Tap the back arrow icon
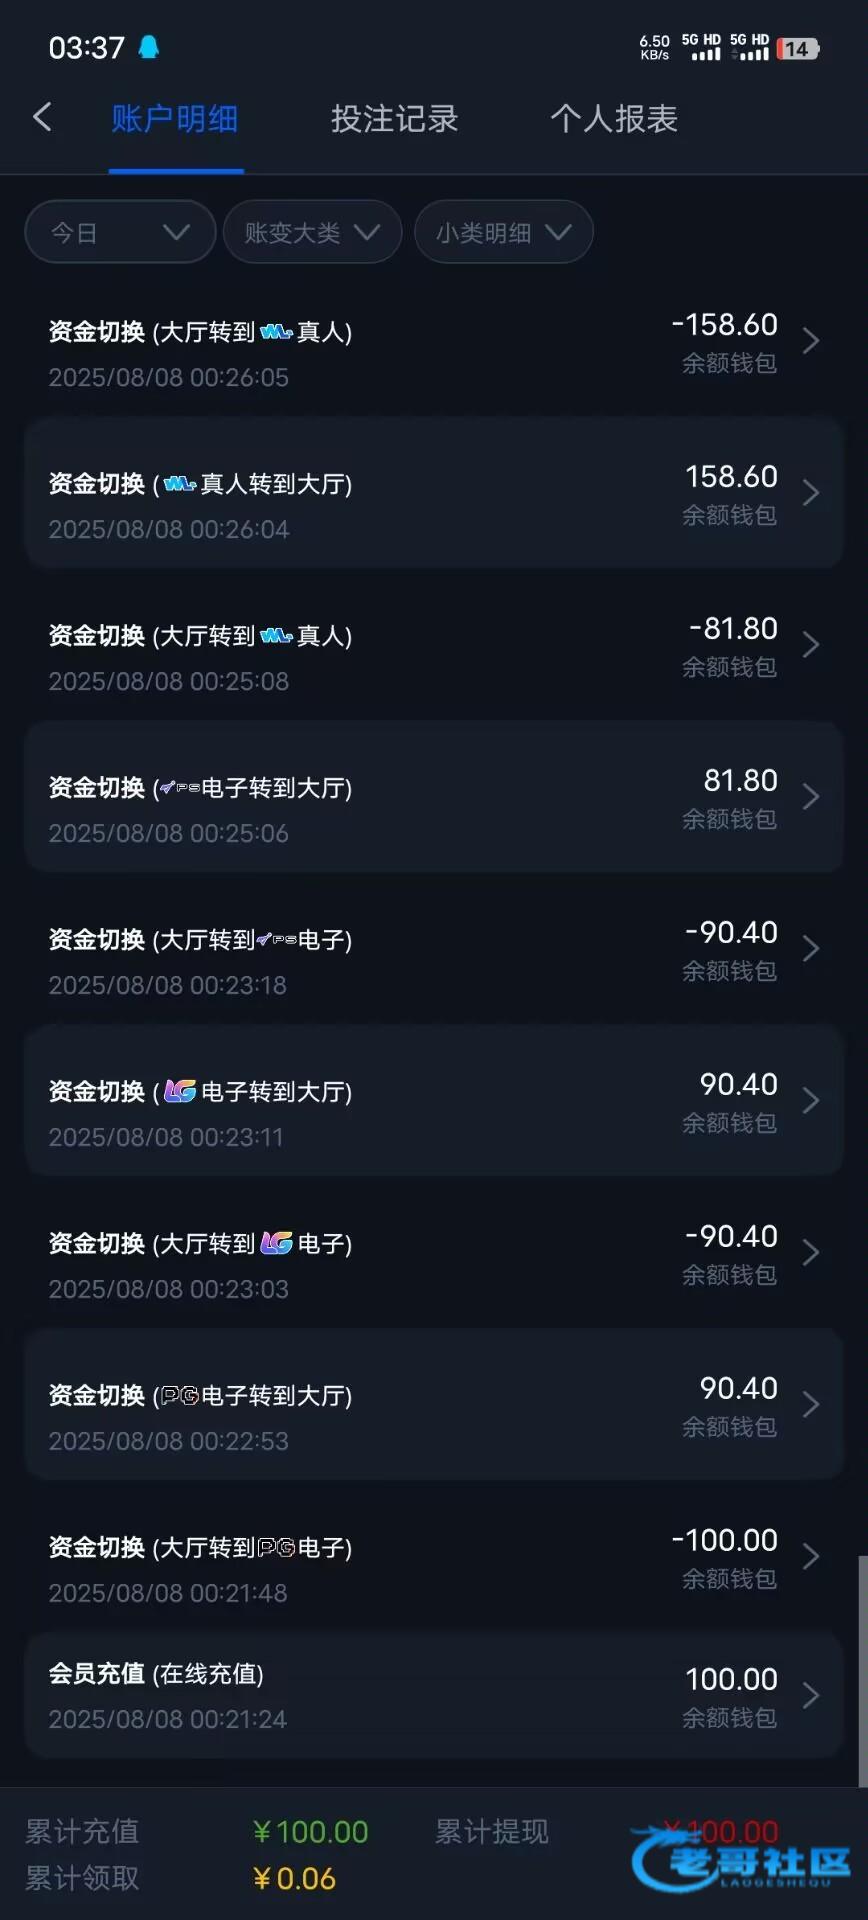Screen dimensions: 868x1920 click(x=42, y=118)
